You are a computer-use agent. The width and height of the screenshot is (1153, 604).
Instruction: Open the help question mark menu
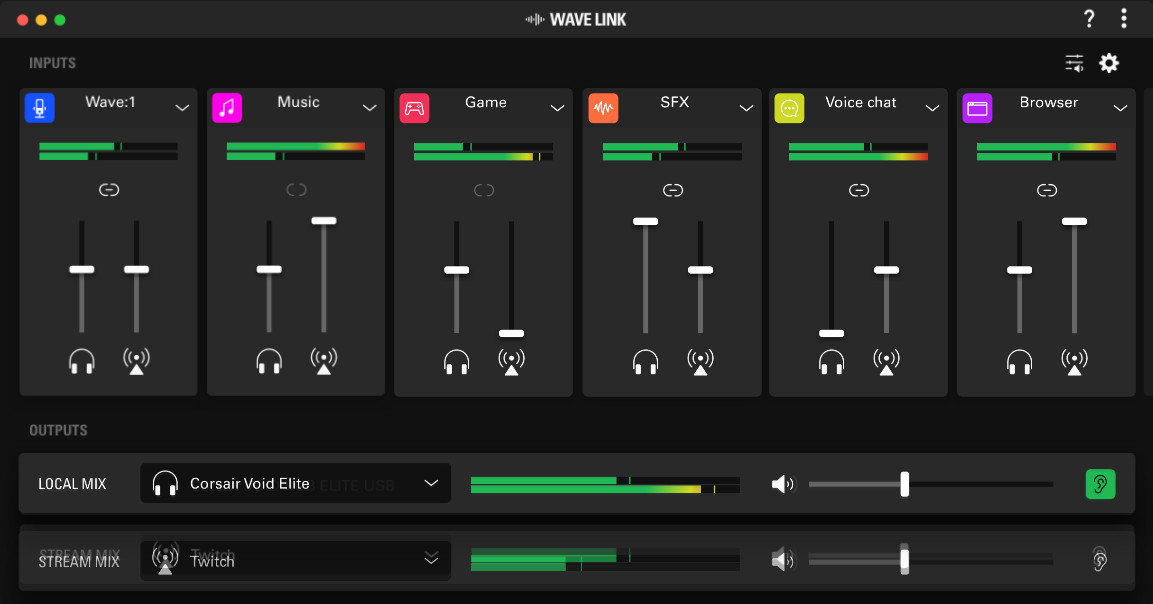click(1089, 18)
